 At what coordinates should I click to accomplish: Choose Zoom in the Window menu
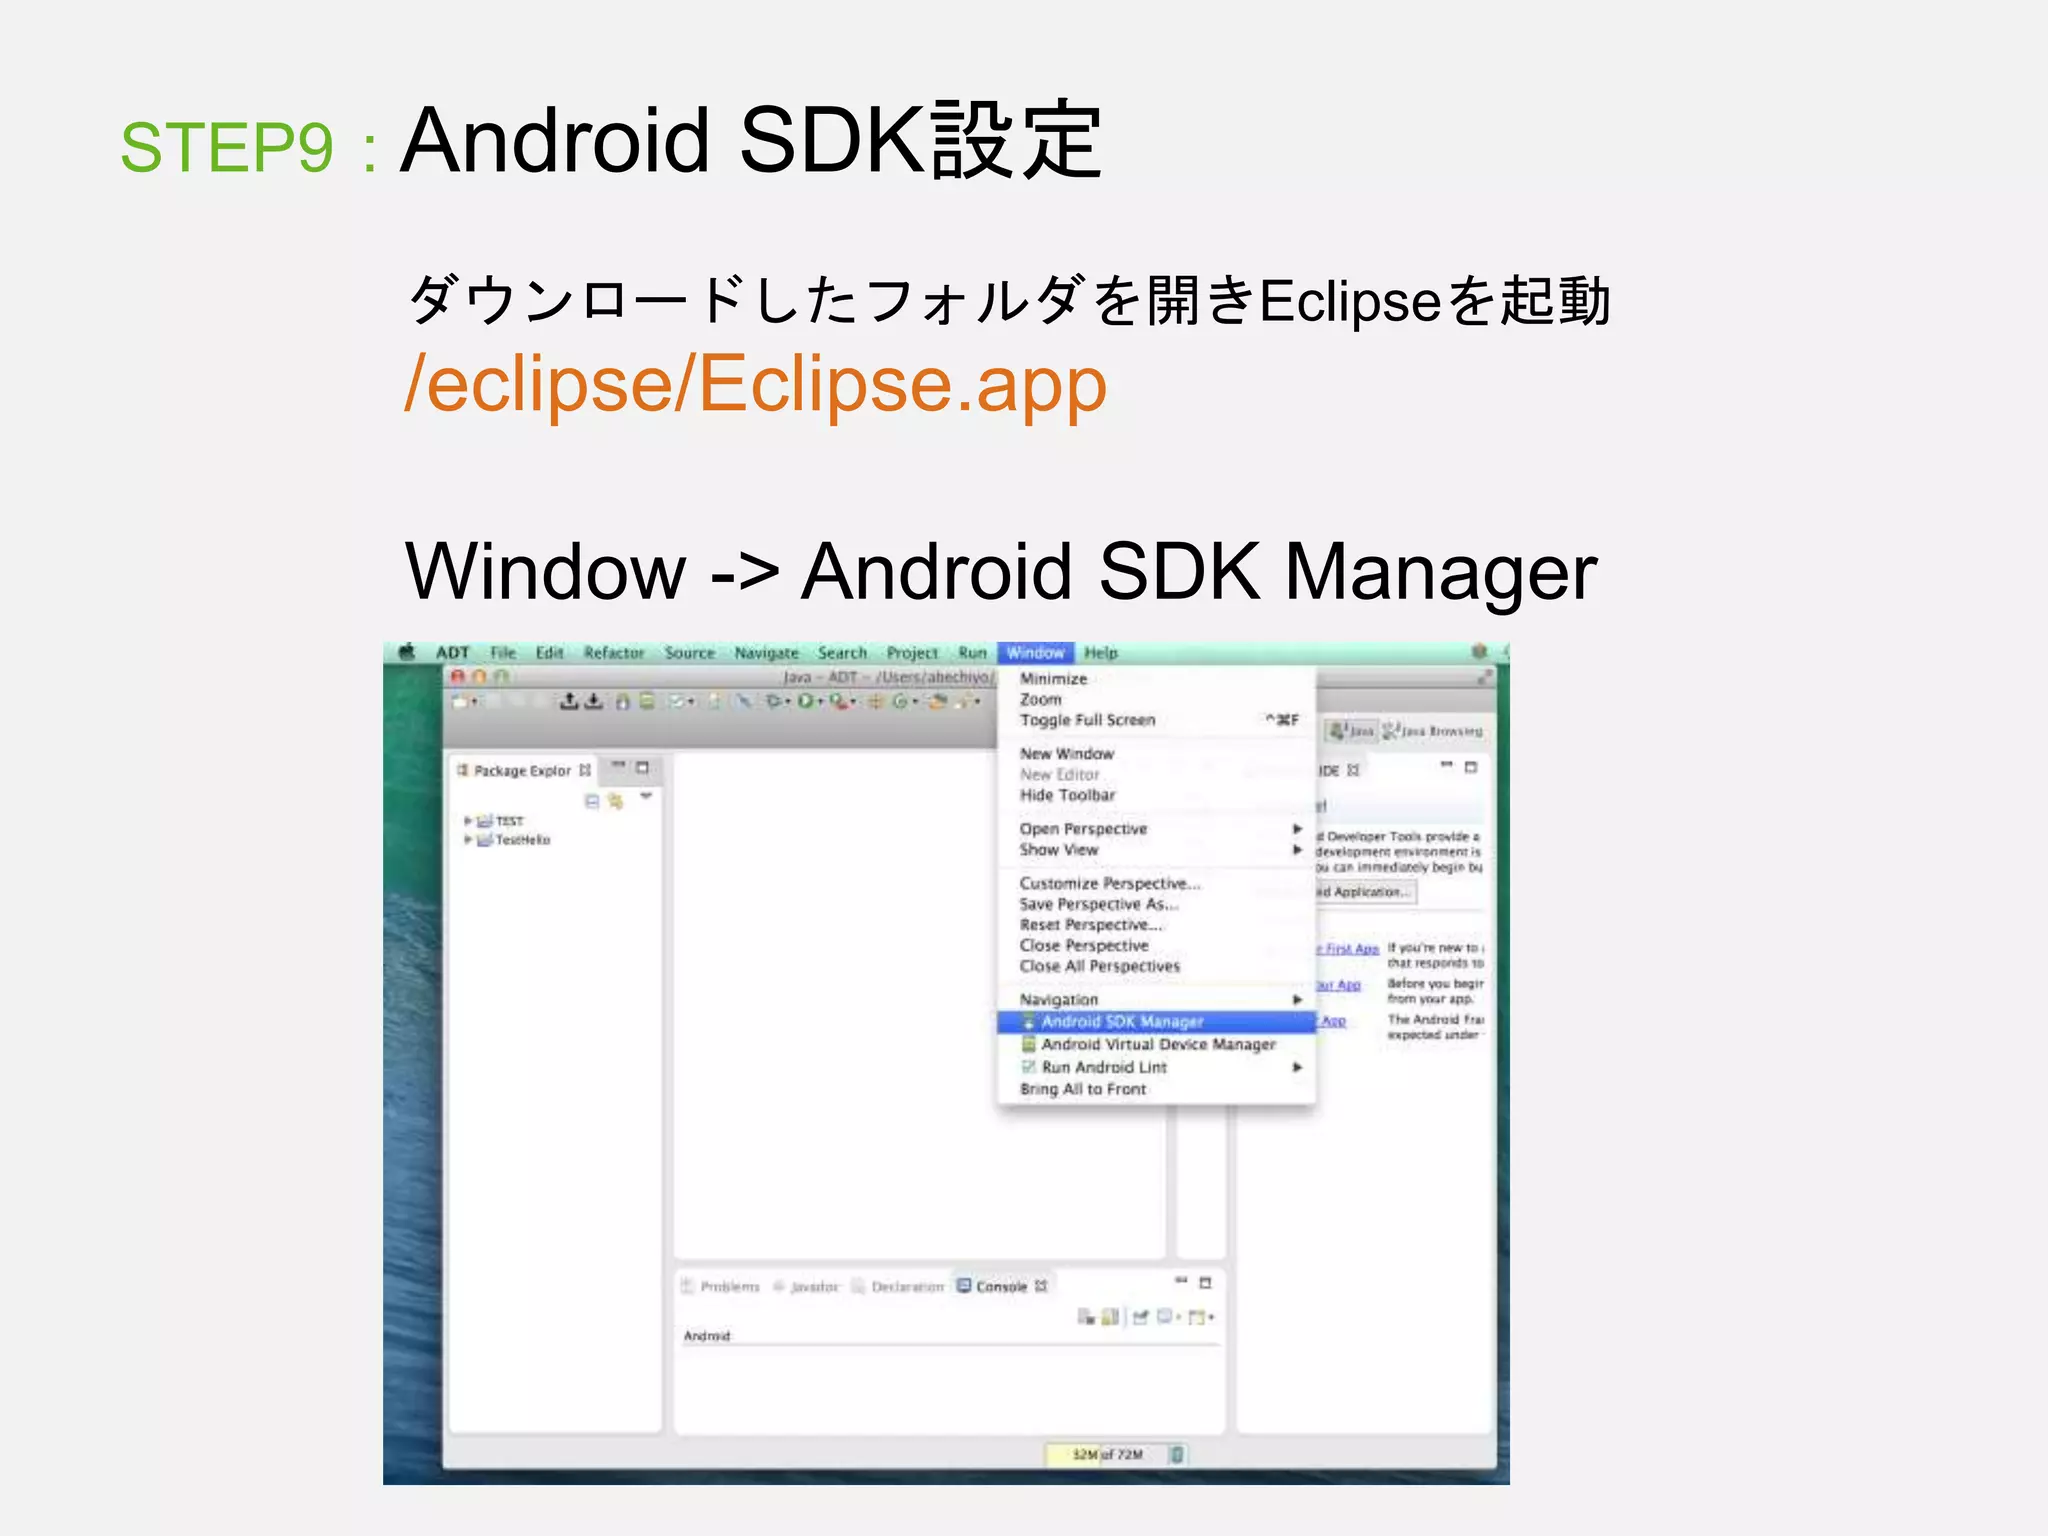(x=1156, y=700)
